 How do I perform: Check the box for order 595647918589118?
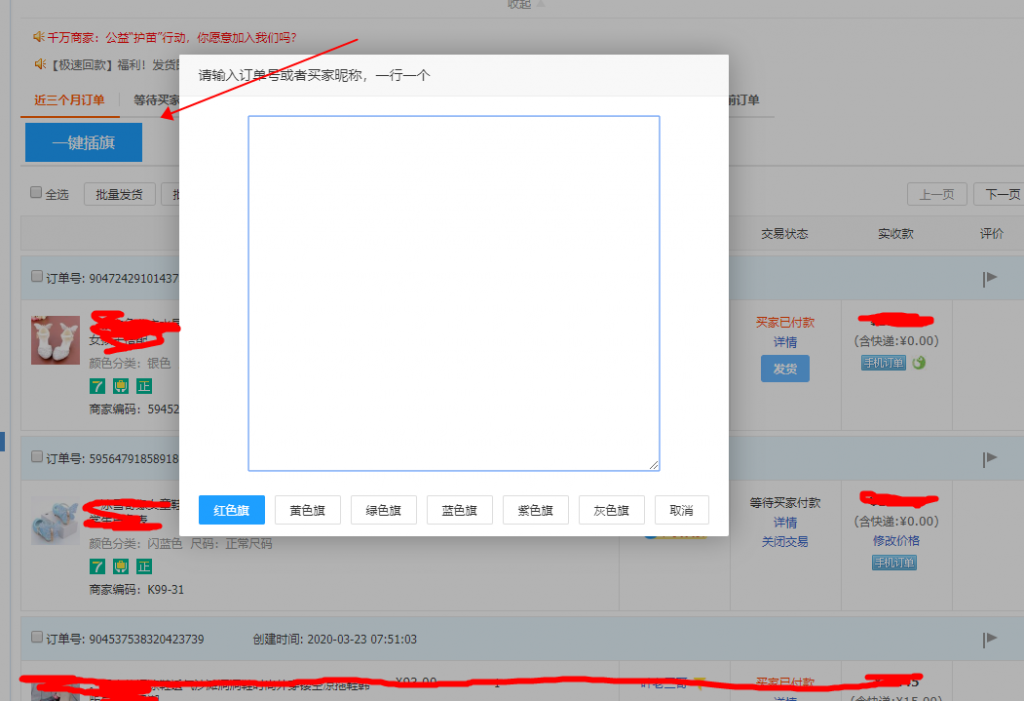37,457
